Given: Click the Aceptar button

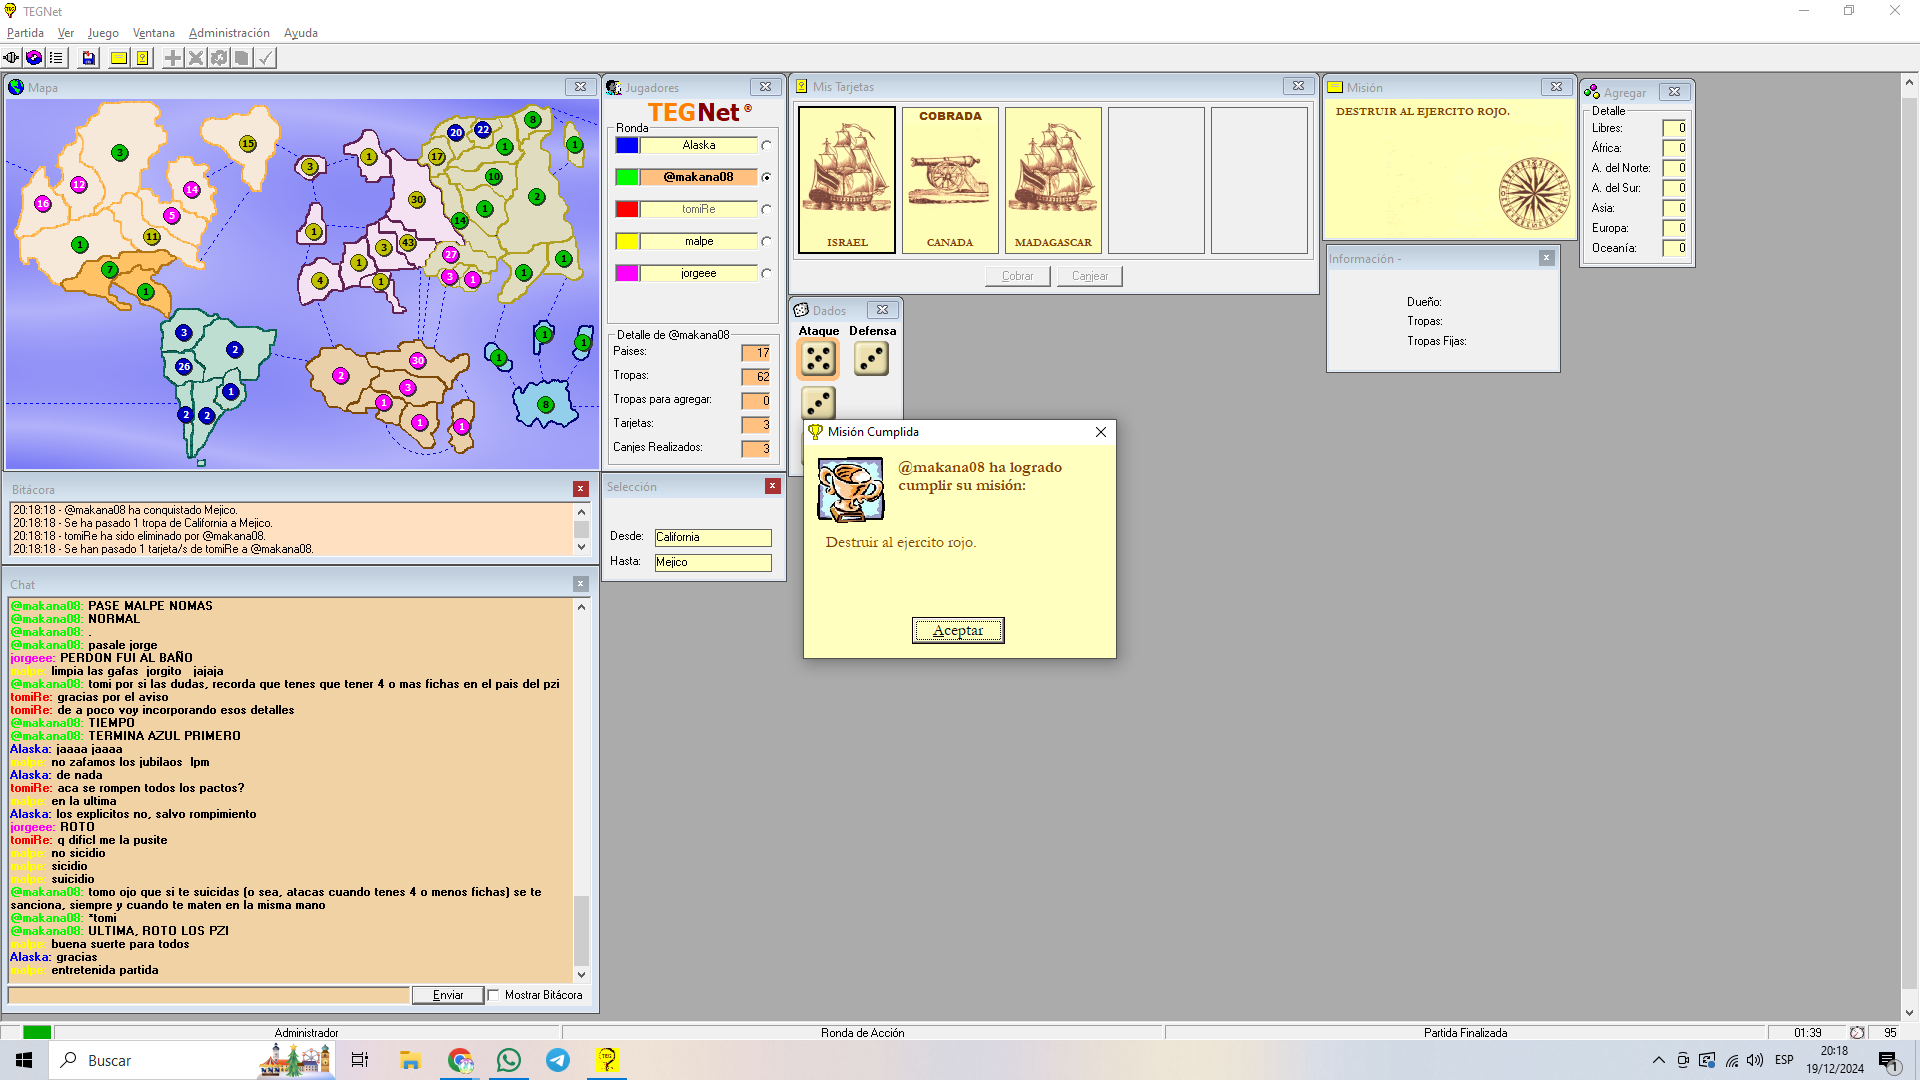Looking at the screenshot, I should tap(958, 630).
